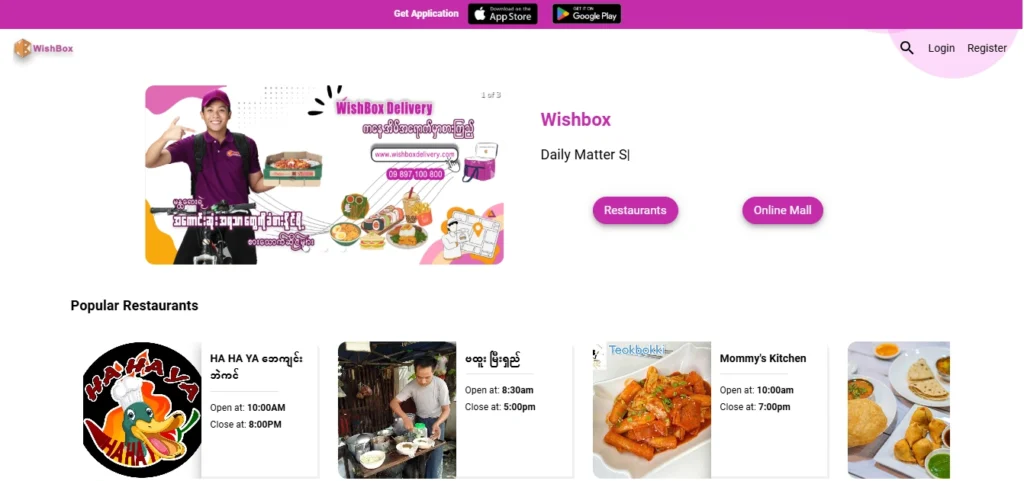Open the second restaurant's Burmese title

pos(493,359)
